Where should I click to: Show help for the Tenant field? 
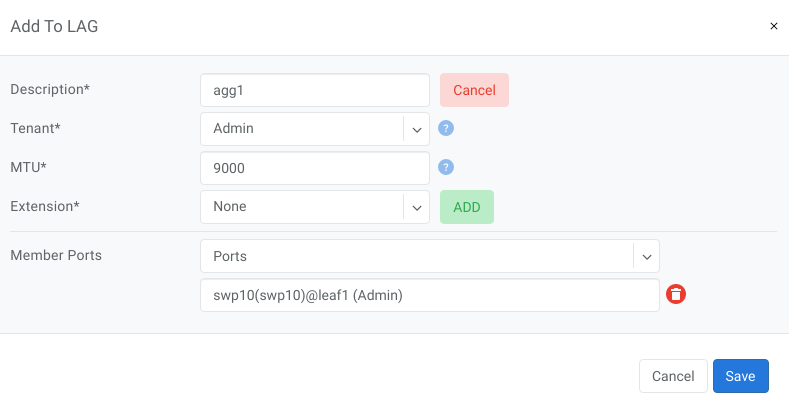447,128
